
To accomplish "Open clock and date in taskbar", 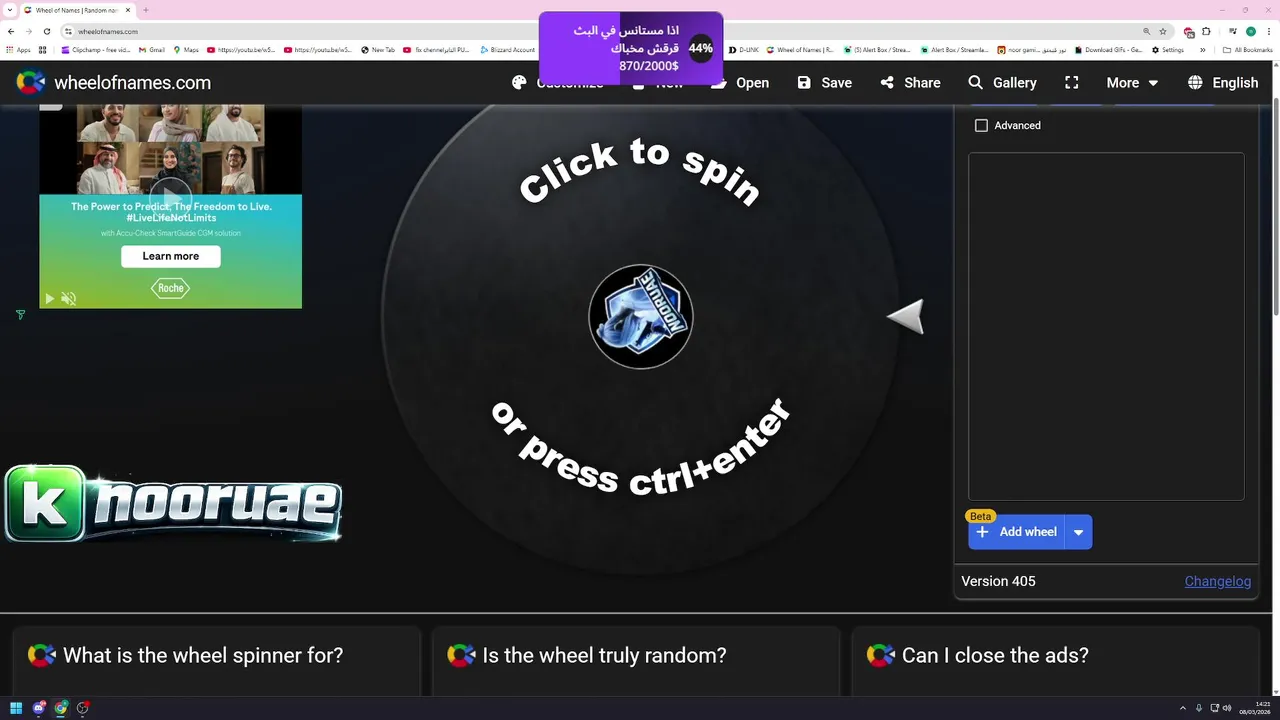I will pyautogui.click(x=1256, y=708).
